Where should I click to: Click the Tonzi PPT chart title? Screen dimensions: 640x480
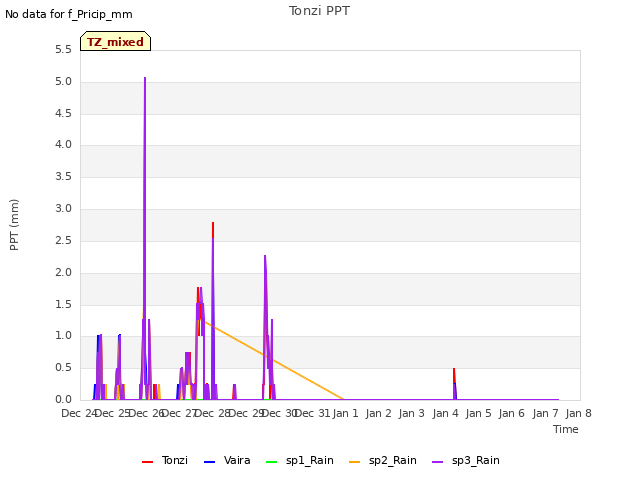point(319,11)
